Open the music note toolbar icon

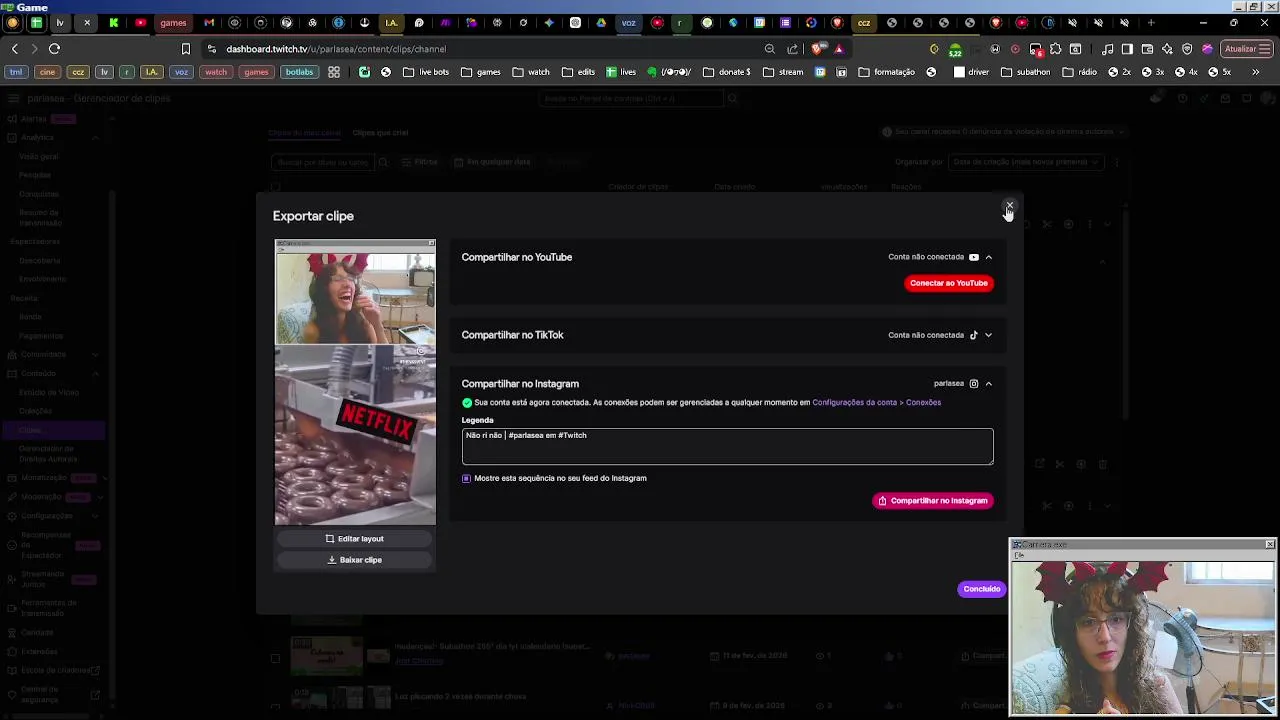pyautogui.click(x=1108, y=48)
